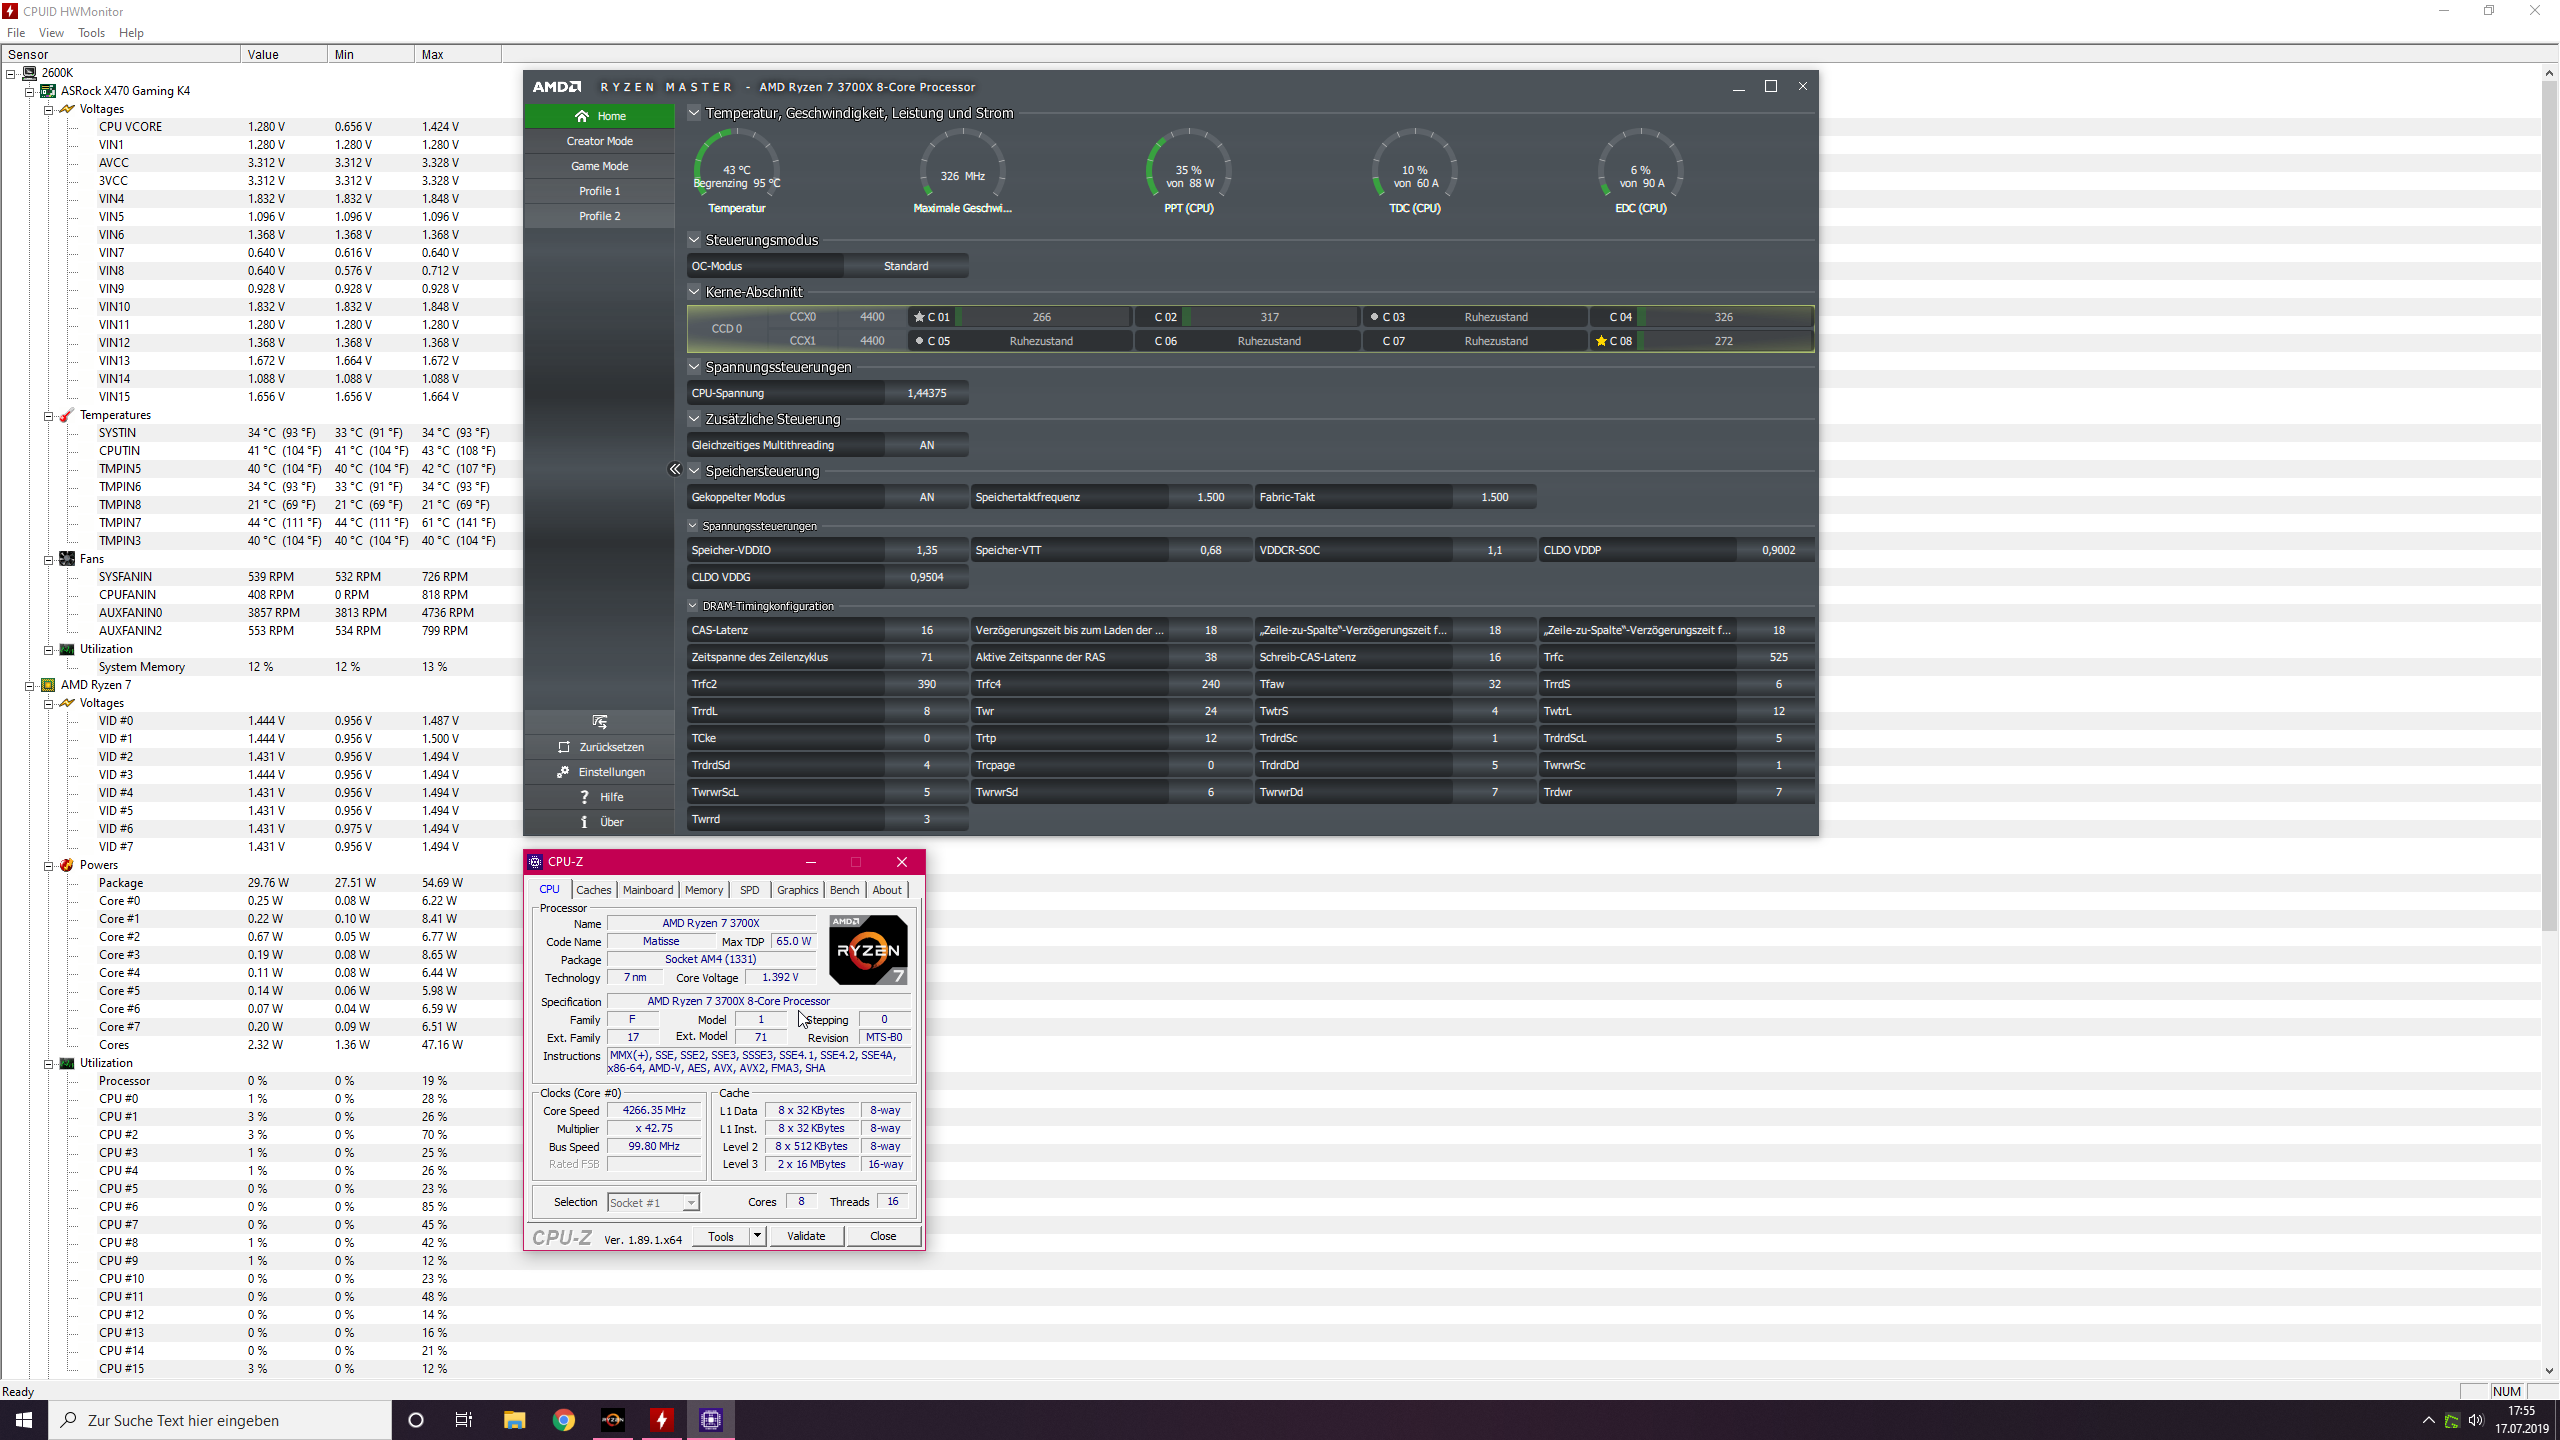Select Game Mode in Ryzen Master sidebar
2560x1440 pixels.
(x=599, y=166)
